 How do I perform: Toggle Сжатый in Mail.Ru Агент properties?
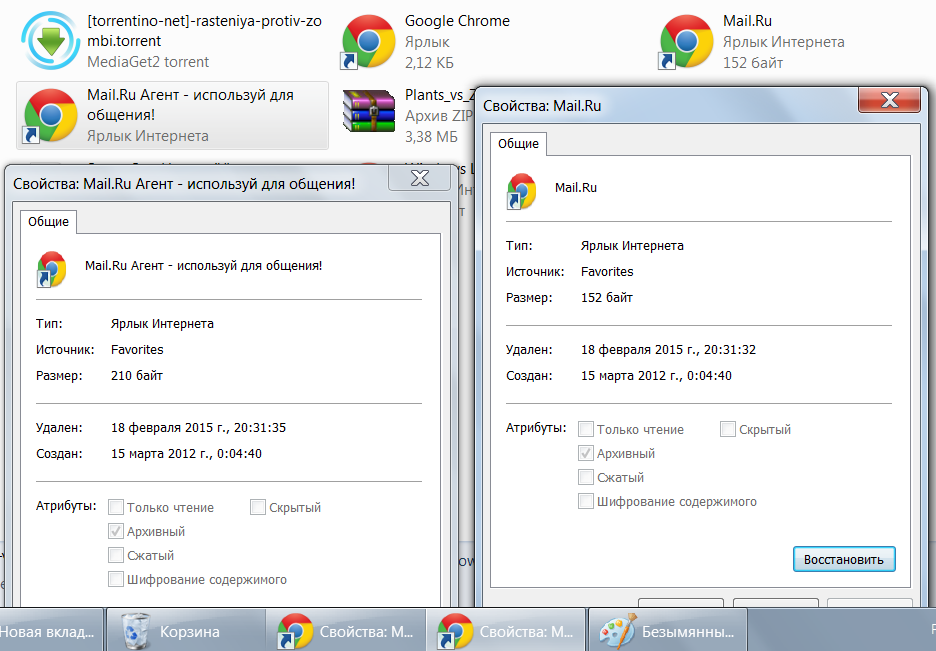tap(116, 555)
